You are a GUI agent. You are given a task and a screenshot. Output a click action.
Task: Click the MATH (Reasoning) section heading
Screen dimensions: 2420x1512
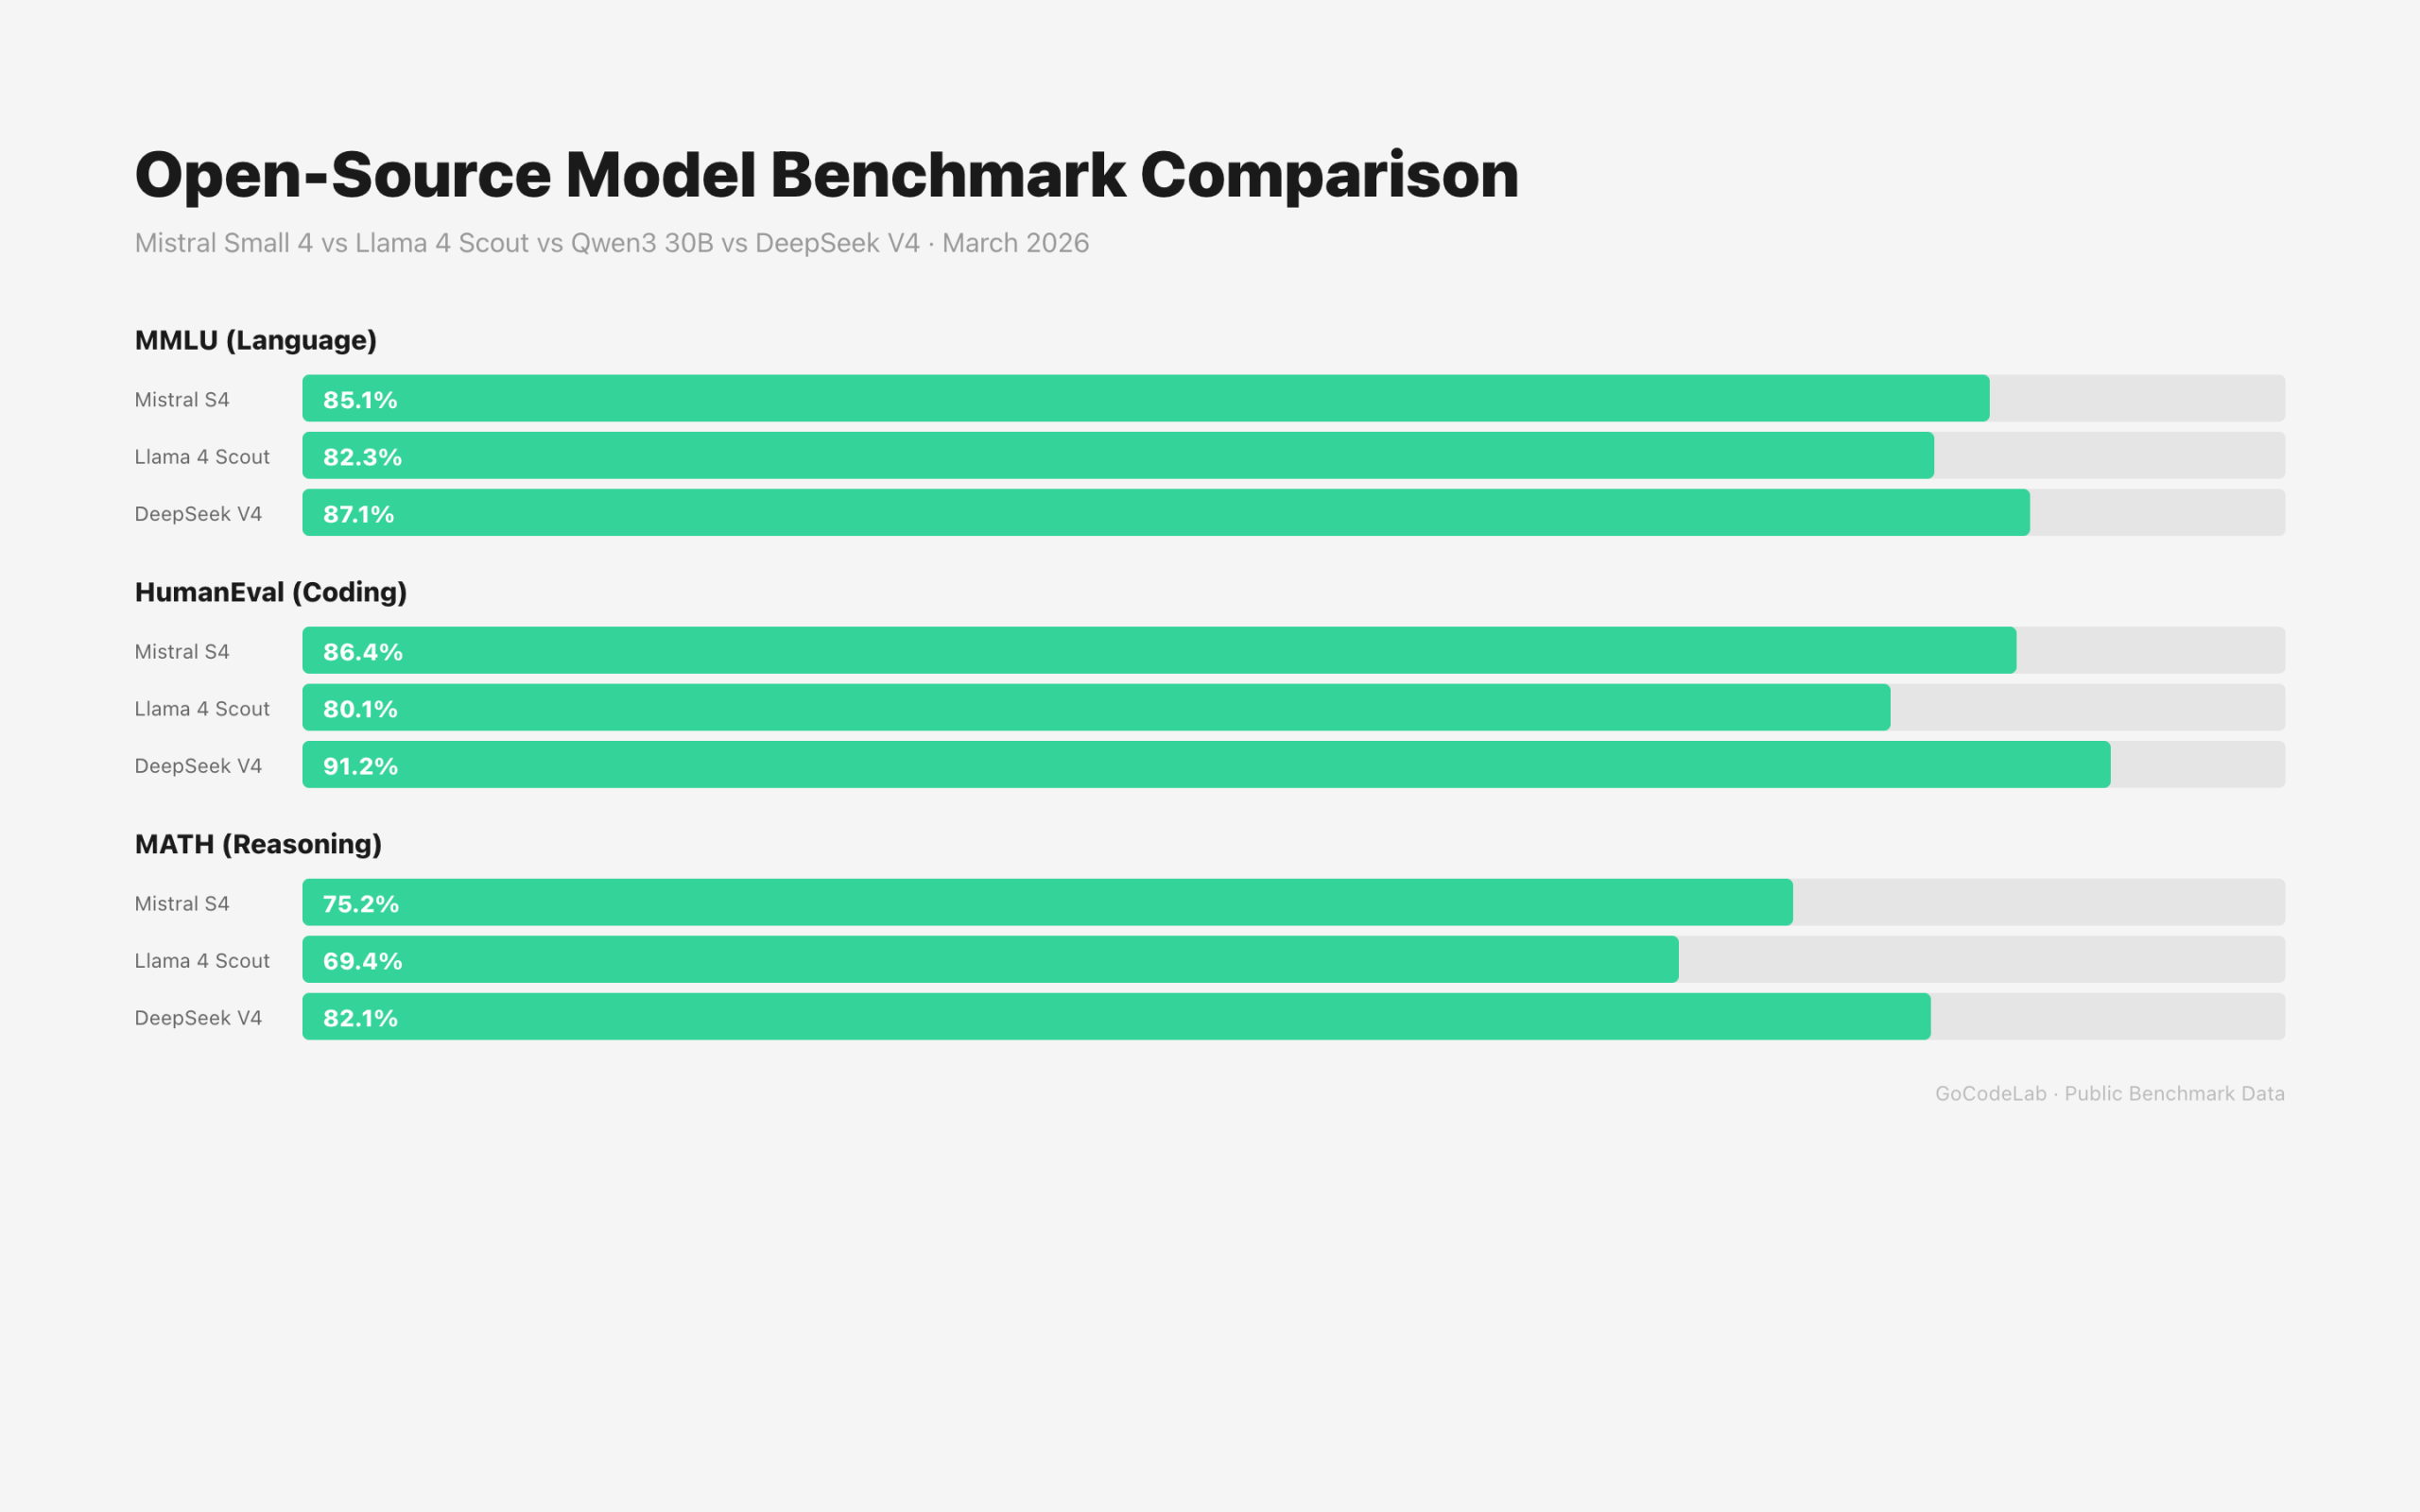click(258, 844)
